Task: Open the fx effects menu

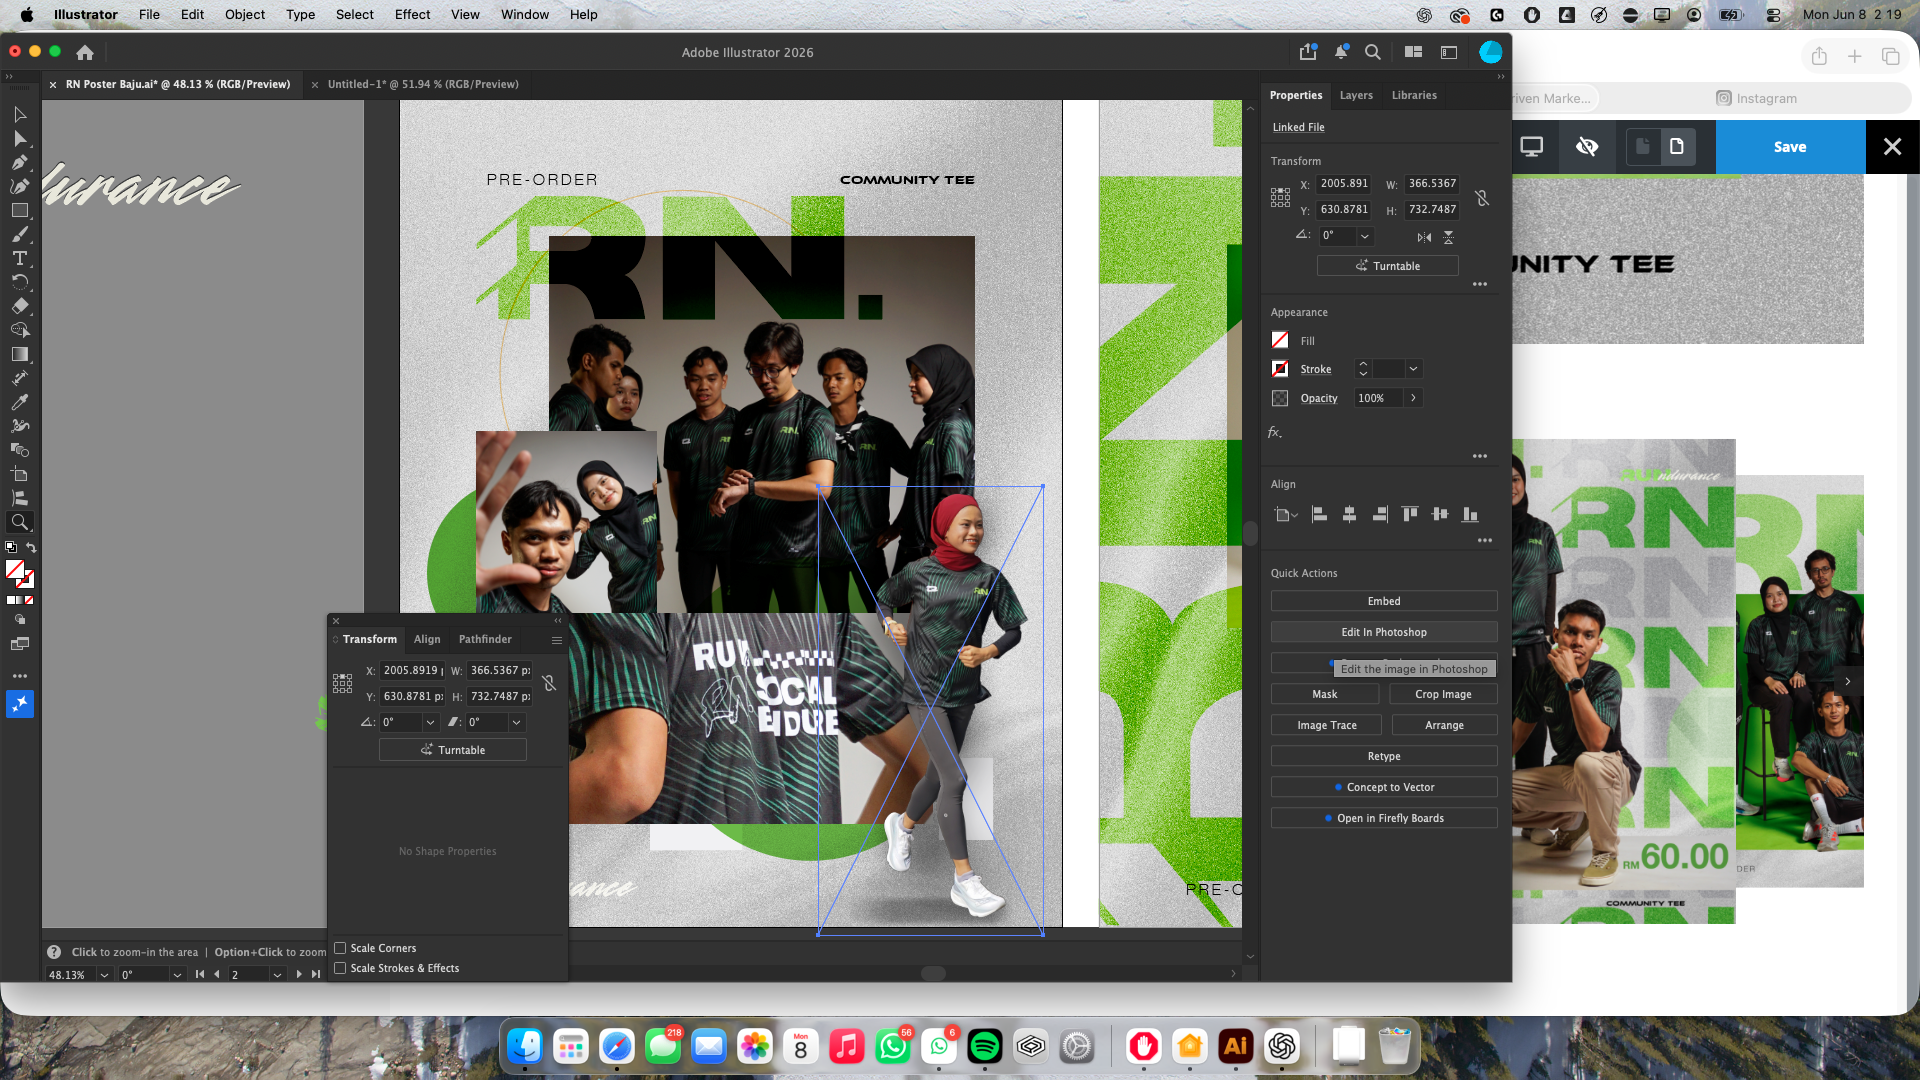Action: click(x=1275, y=433)
